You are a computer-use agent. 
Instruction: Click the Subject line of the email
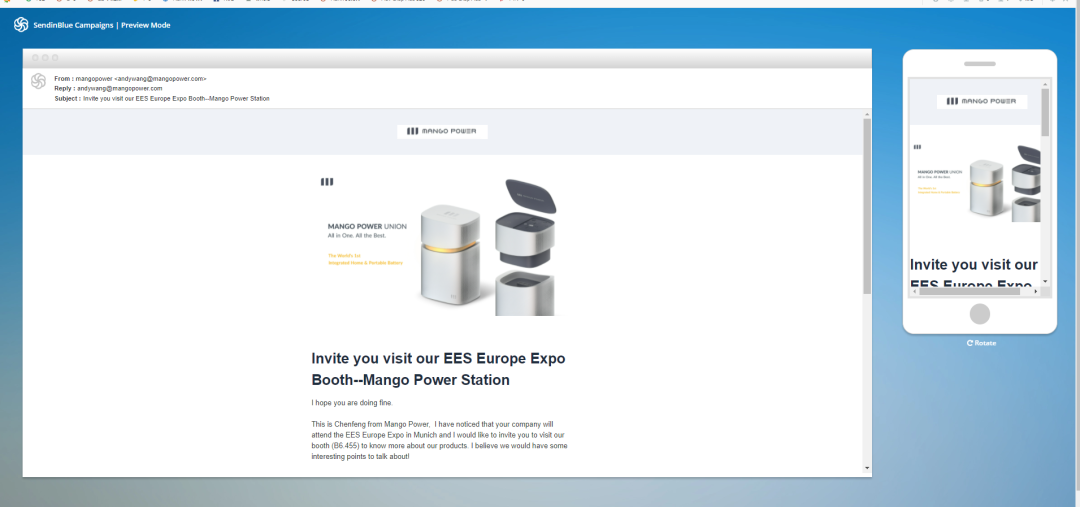162,99
